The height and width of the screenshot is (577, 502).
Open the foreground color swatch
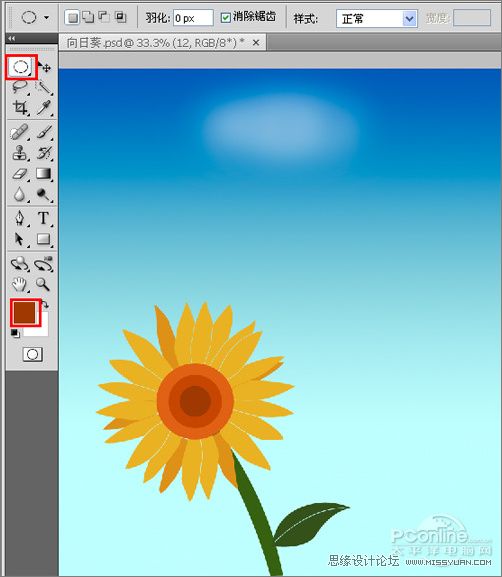point(25,312)
